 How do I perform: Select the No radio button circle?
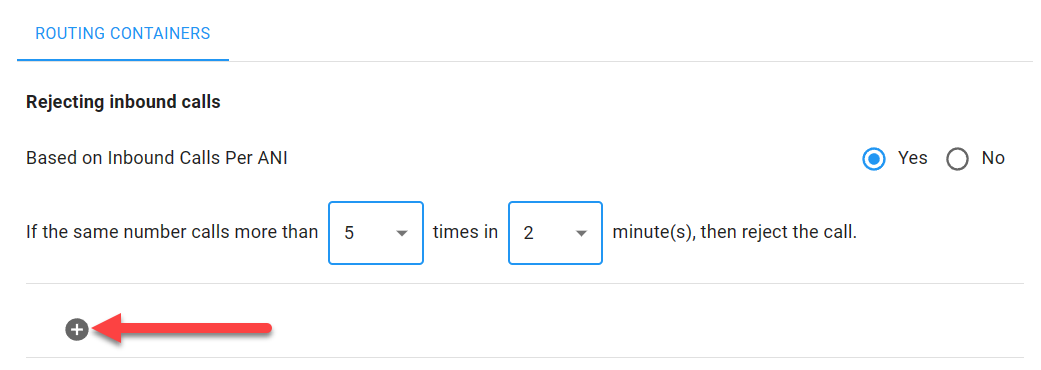(x=957, y=159)
